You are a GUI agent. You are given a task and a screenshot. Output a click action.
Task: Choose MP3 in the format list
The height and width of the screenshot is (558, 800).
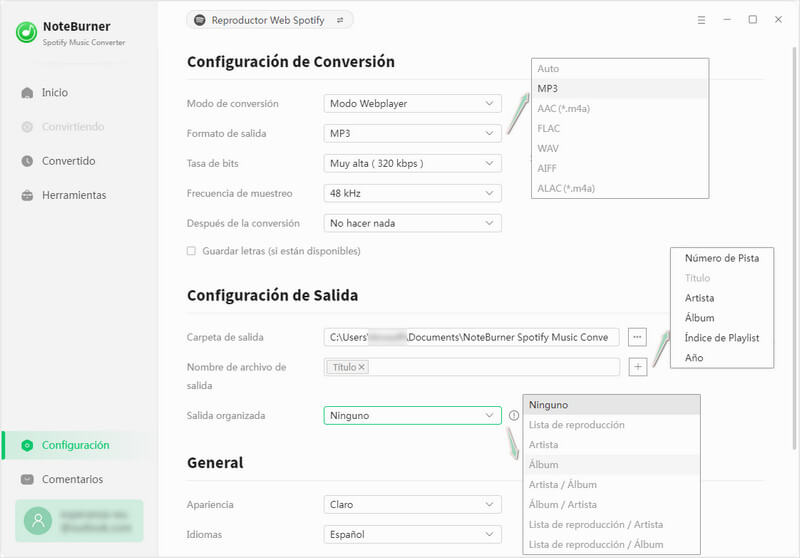pyautogui.click(x=620, y=89)
